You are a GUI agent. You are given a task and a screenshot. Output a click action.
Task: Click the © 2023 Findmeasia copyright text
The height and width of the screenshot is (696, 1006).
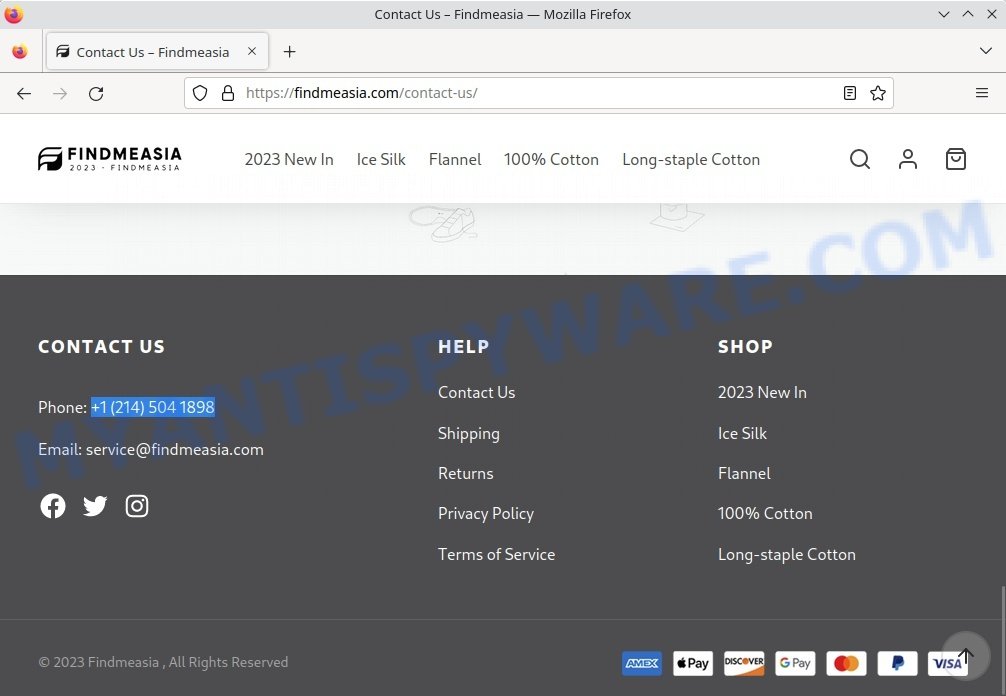tap(163, 662)
